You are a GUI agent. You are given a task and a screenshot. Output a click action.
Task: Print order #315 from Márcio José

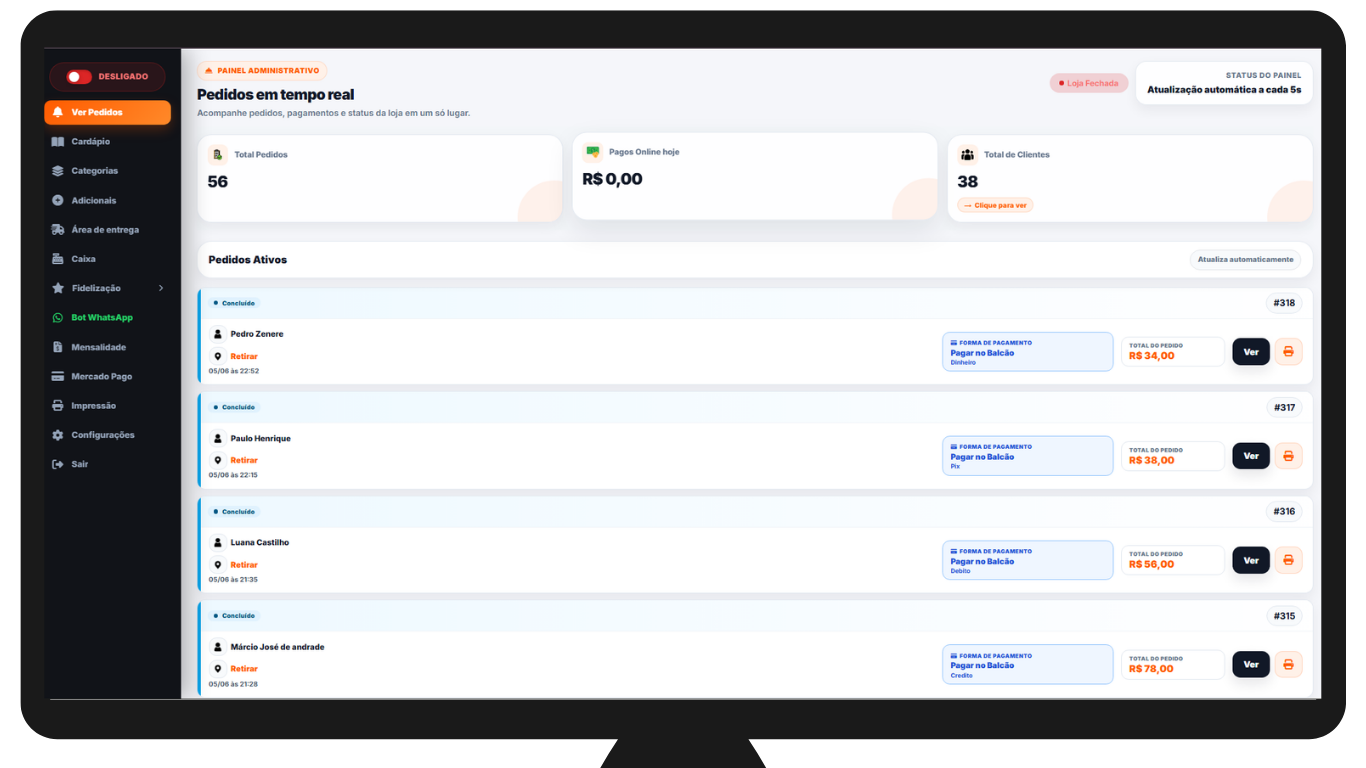coord(1289,665)
